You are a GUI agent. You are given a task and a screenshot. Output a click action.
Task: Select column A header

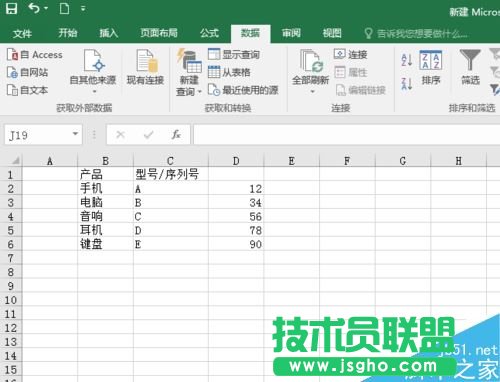pos(50,161)
